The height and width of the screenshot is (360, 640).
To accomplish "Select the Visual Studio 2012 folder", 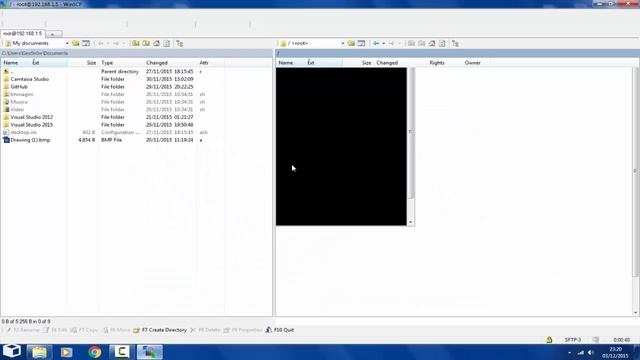I will tap(31, 117).
